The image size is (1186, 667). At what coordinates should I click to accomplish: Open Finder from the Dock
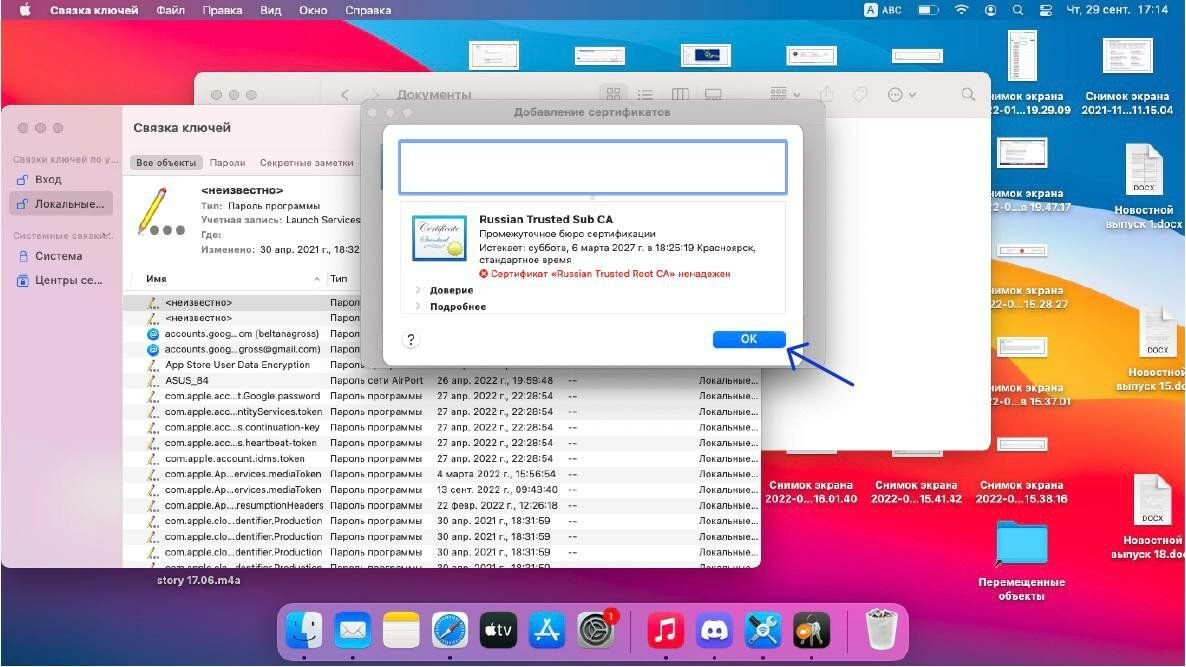[x=304, y=629]
